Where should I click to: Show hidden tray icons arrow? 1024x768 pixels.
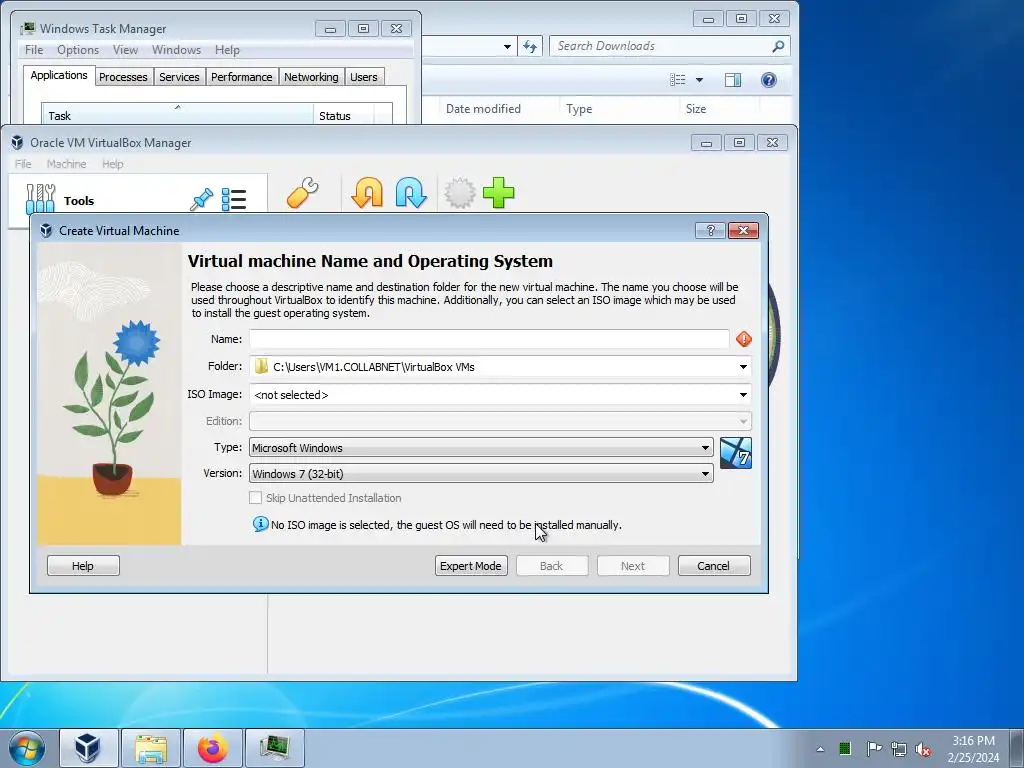pyautogui.click(x=820, y=749)
